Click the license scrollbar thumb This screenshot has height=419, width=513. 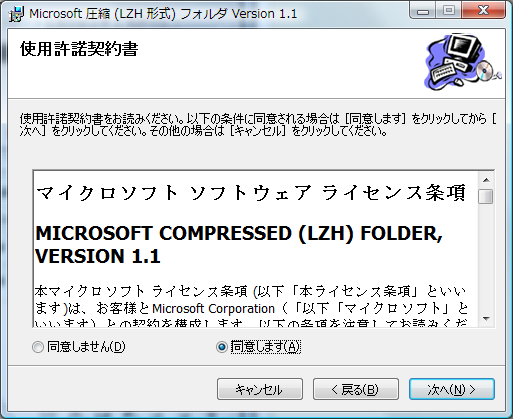tap(486, 196)
